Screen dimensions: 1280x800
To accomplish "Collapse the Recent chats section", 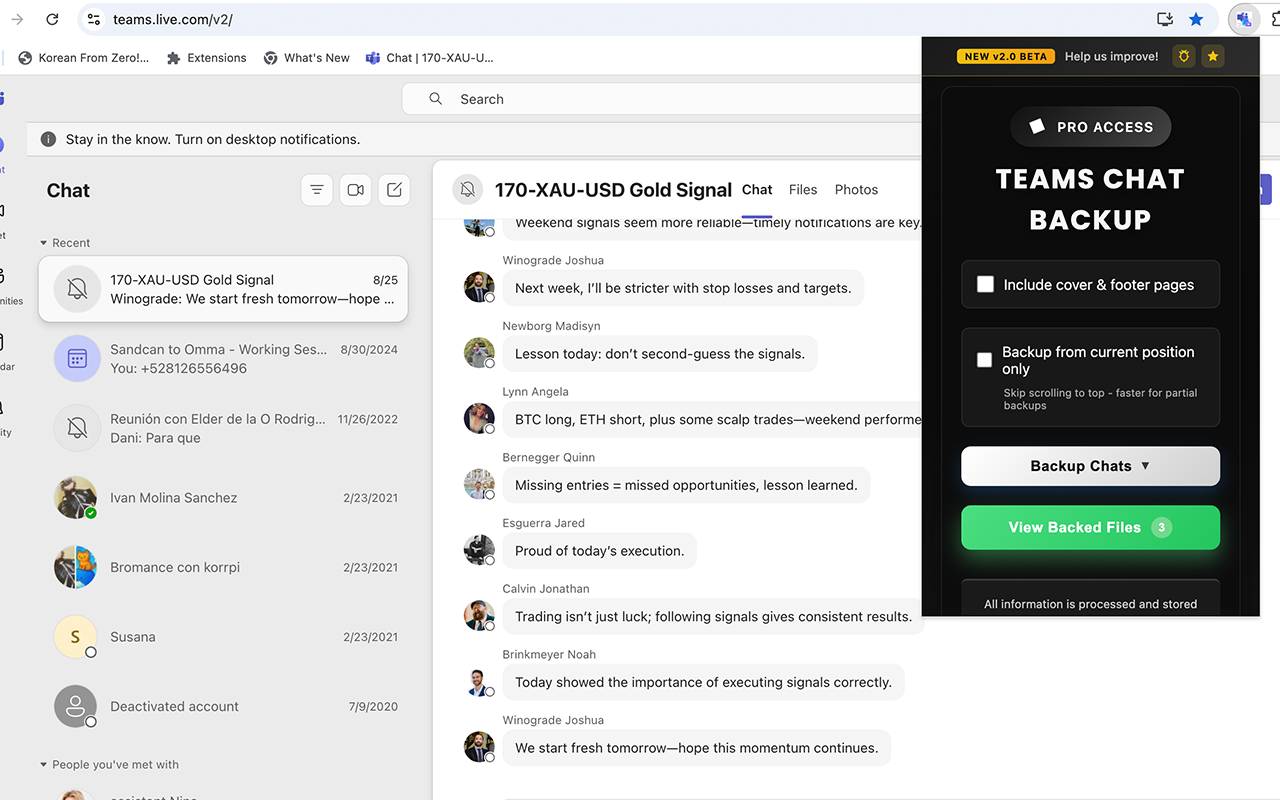I will pos(64,243).
